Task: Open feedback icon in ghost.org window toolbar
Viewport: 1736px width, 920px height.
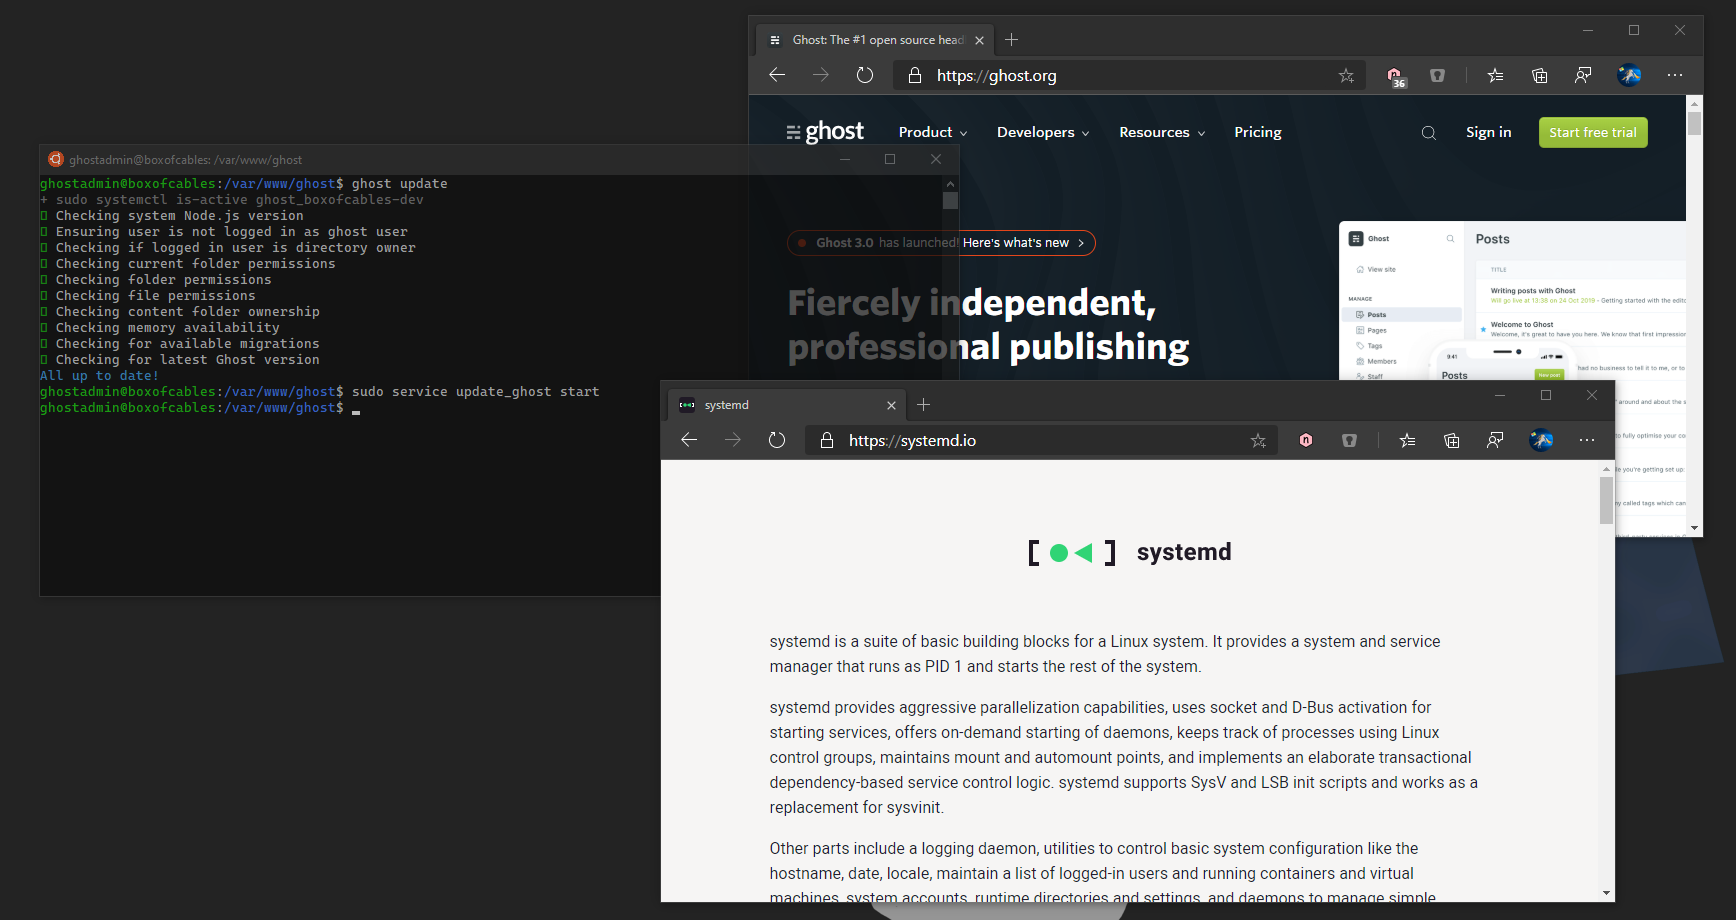Action: click(x=1583, y=75)
